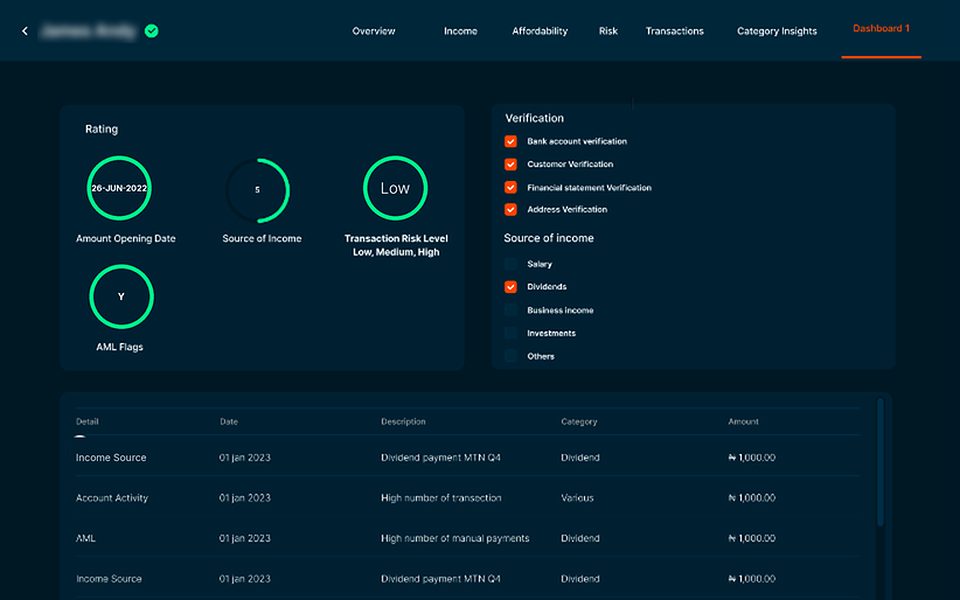Click the Source of income section heading
This screenshot has height=600, width=960.
tap(549, 238)
